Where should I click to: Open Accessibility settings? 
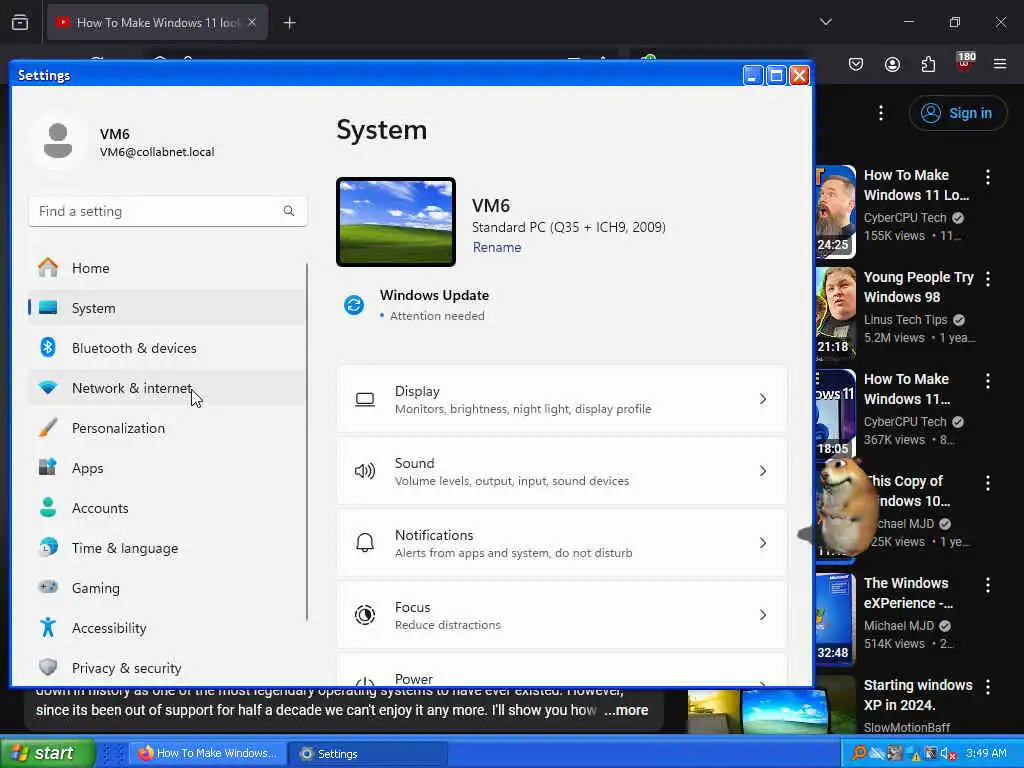pyautogui.click(x=167, y=628)
